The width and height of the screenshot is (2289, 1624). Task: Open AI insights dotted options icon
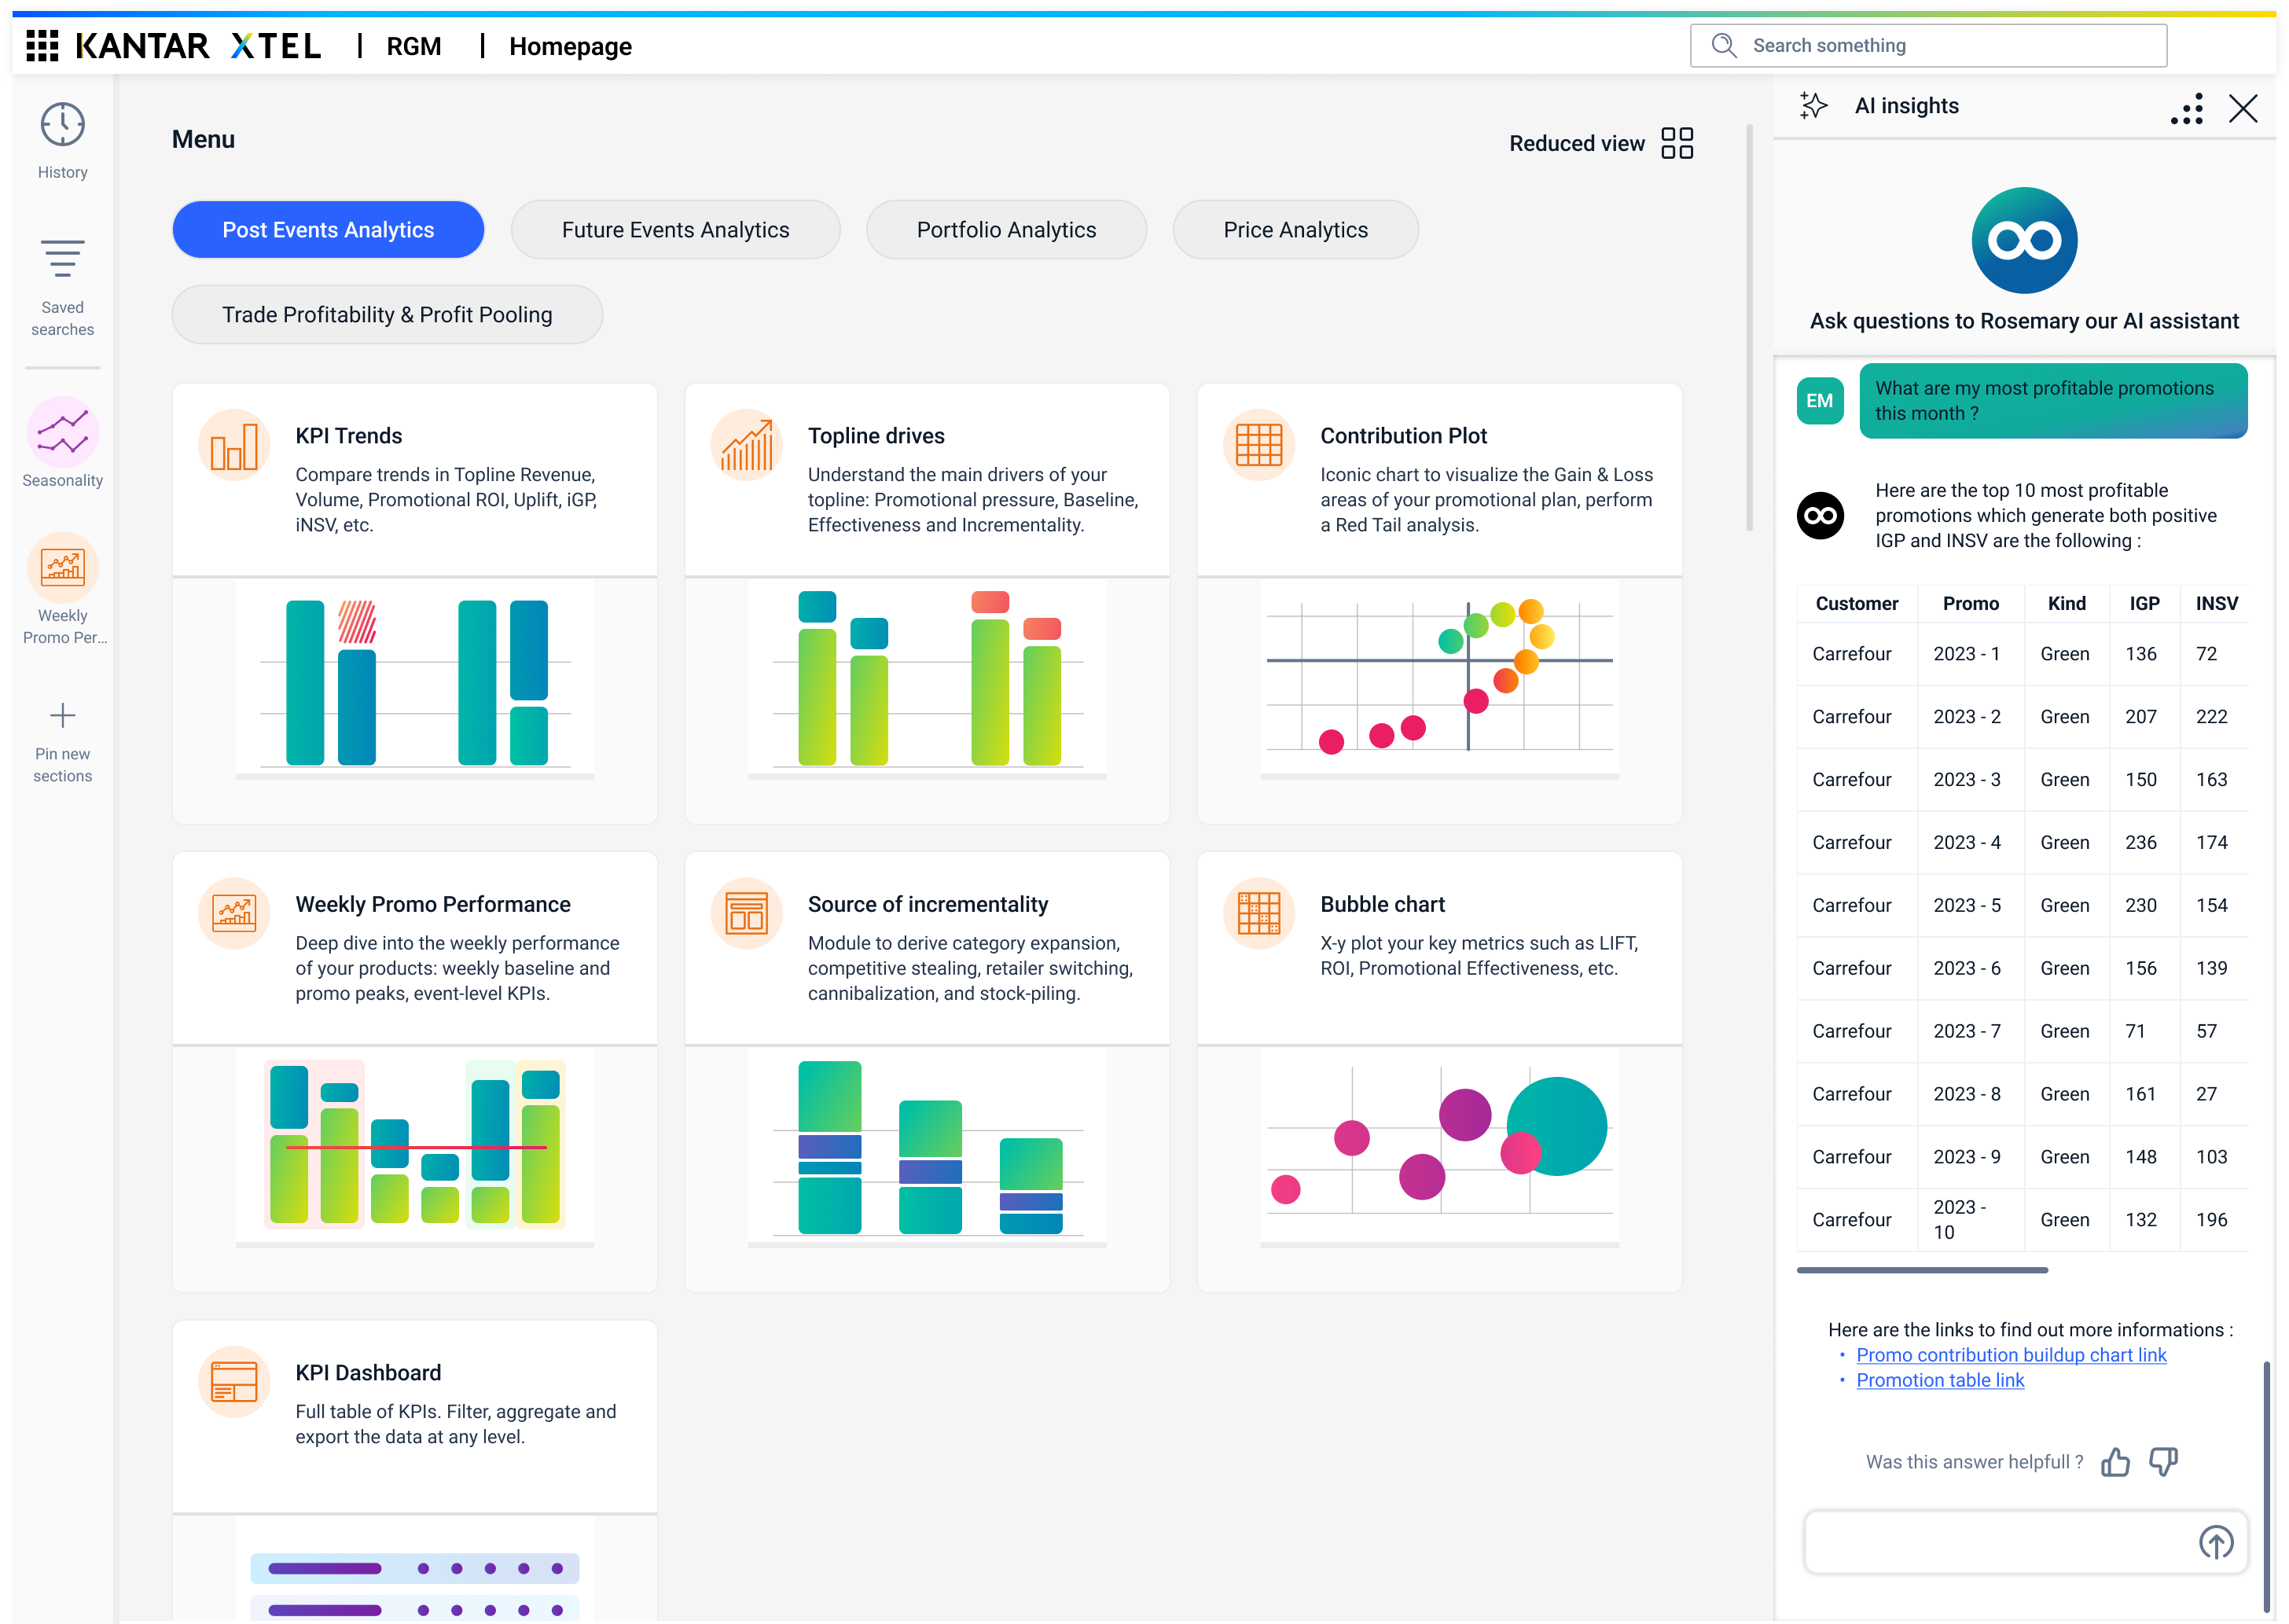pyautogui.click(x=2187, y=108)
